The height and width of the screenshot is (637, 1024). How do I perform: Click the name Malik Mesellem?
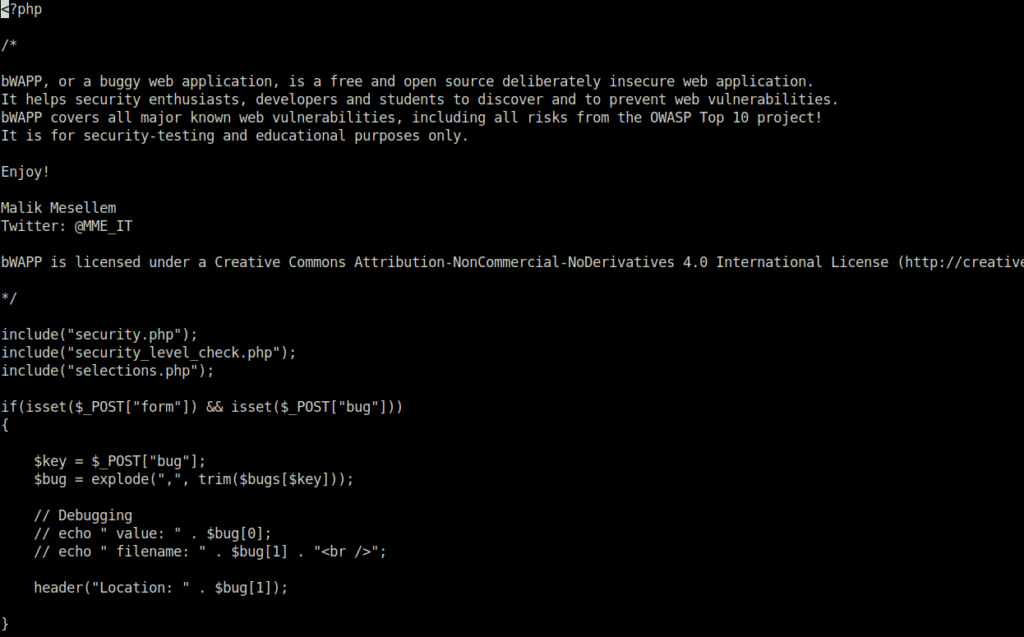(59, 208)
